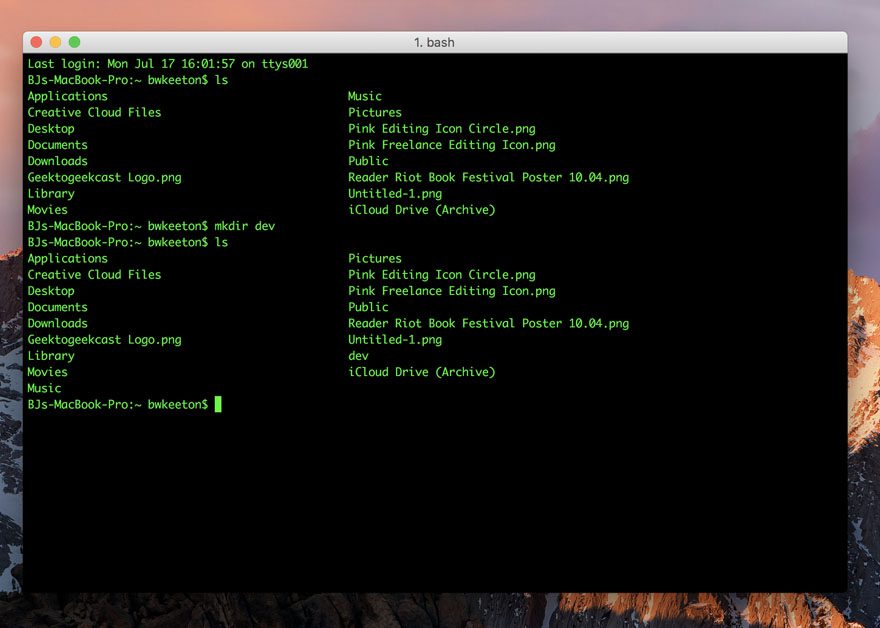
Task: Click "Pictures" directly above the mkdir command
Action: 375,113
